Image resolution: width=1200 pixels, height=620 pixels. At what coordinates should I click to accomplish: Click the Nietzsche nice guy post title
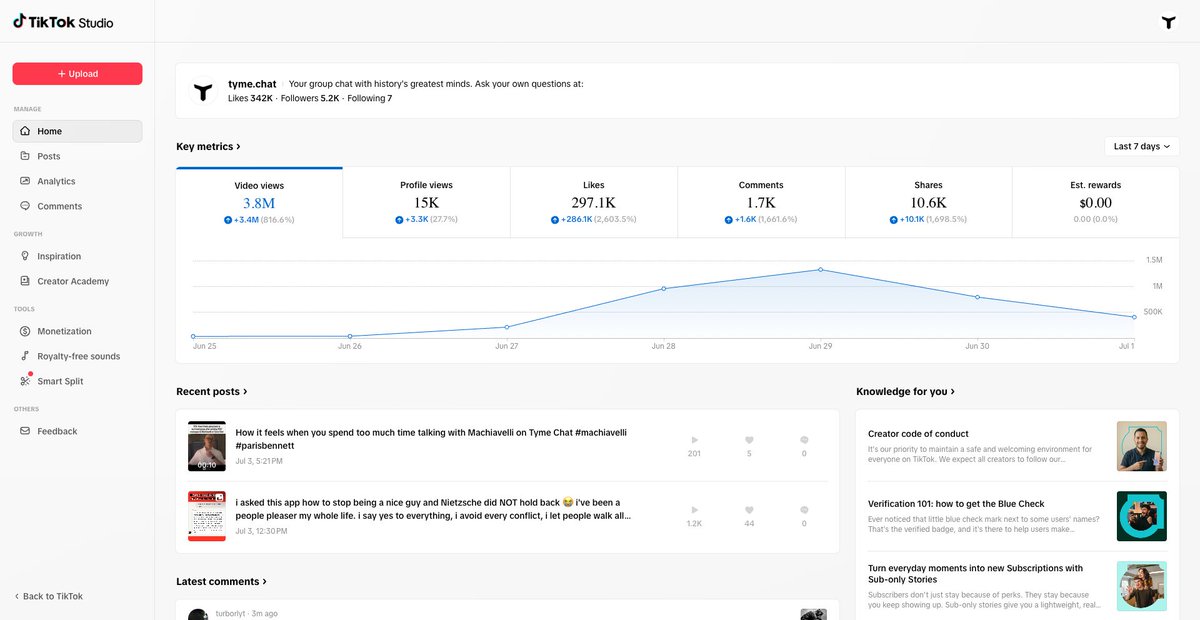coord(434,509)
